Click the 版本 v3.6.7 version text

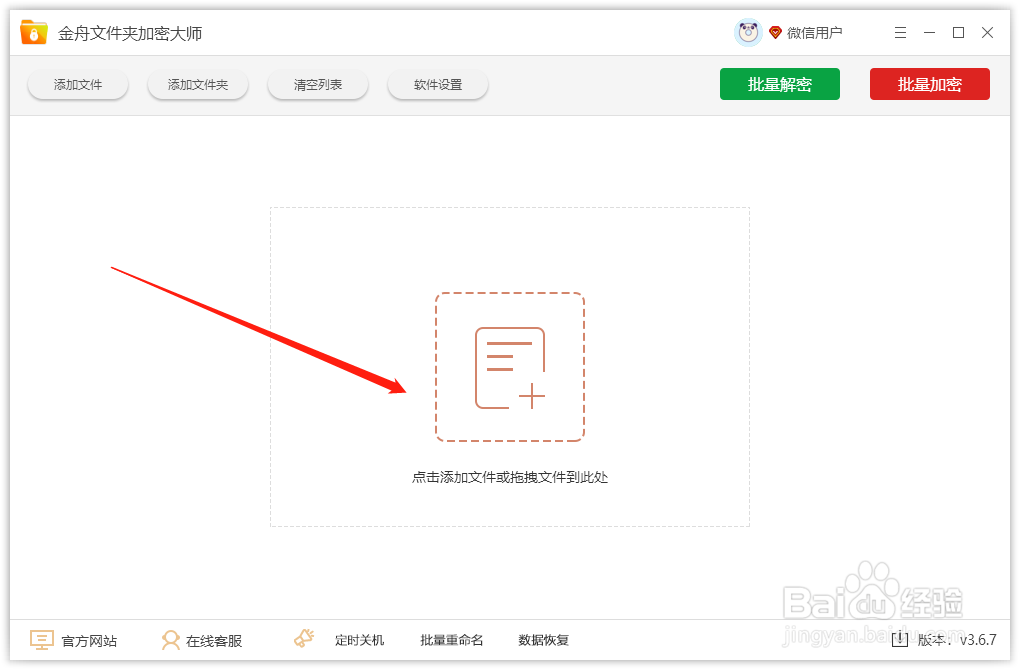[x=957, y=640]
